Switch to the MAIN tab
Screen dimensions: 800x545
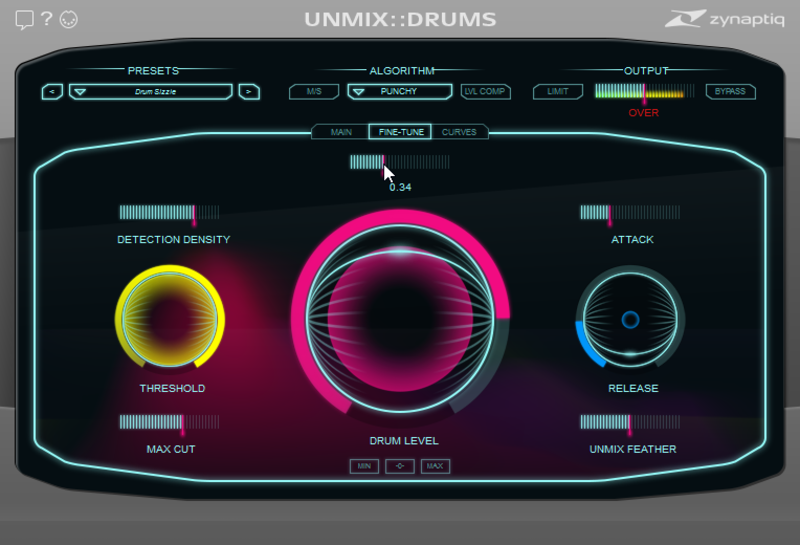[x=341, y=132]
